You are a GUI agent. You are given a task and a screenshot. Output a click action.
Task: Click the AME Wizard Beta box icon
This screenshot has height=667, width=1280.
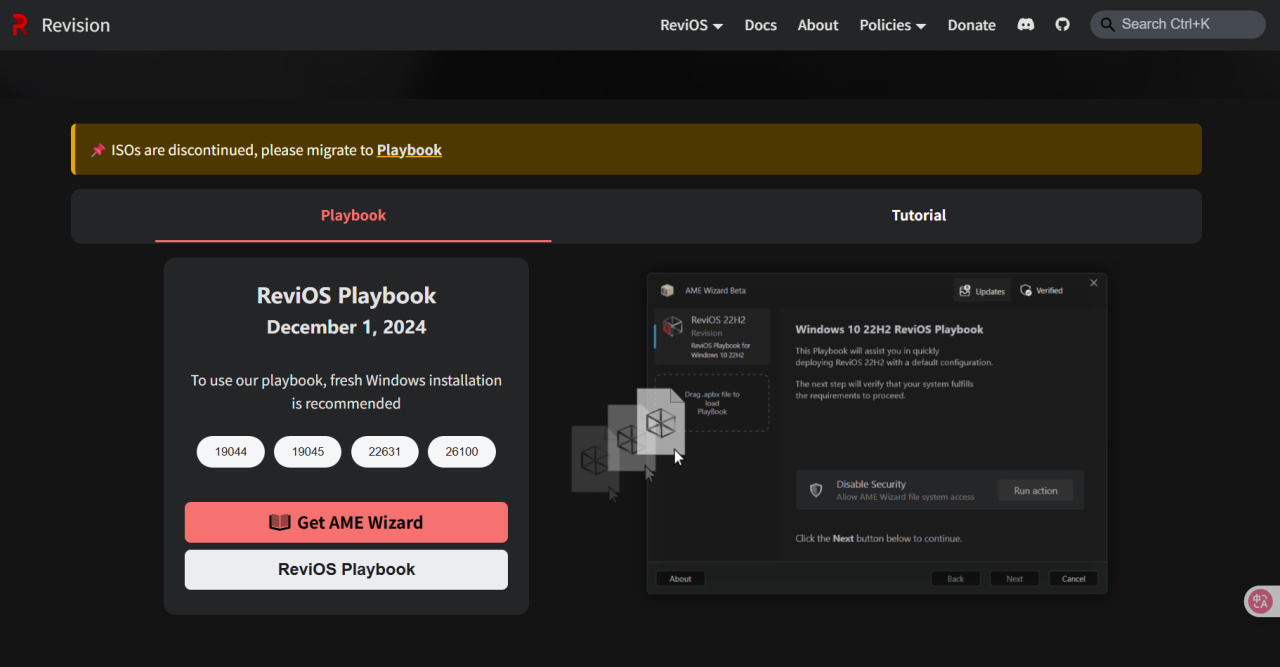click(x=667, y=291)
